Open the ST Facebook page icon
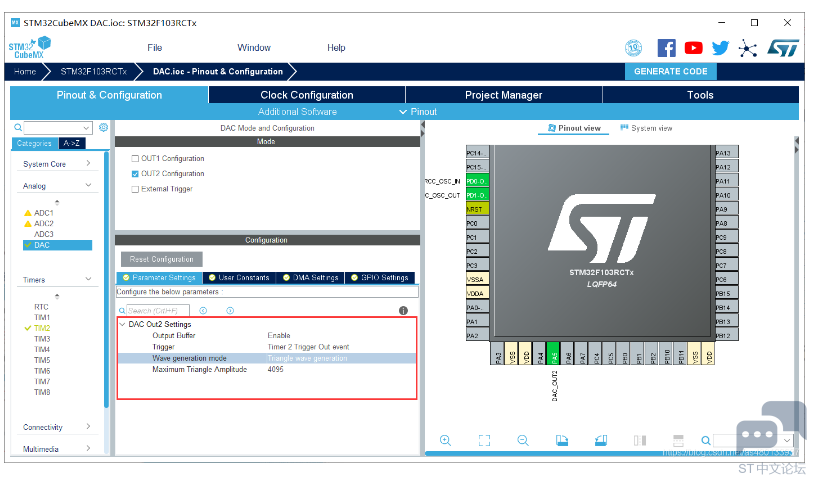815x484 pixels. tap(666, 48)
